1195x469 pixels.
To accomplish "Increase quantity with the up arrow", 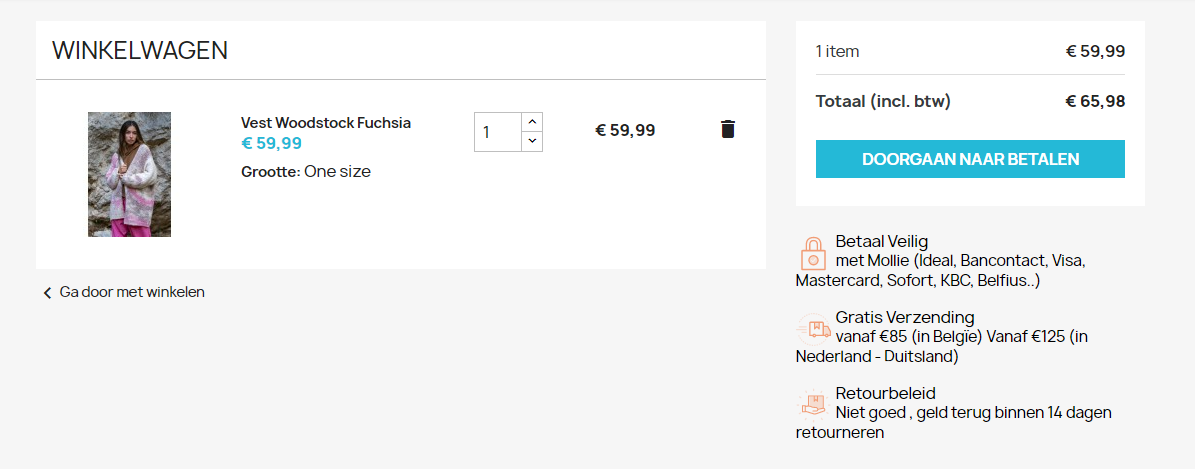I will pos(532,122).
